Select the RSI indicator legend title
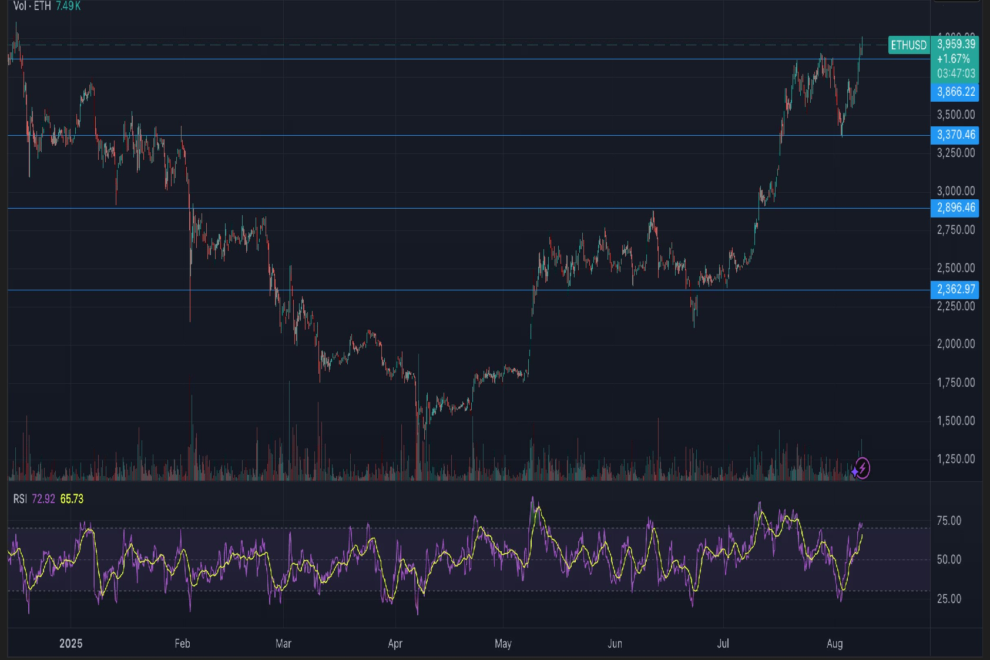This screenshot has height=660, width=990. 18,497
